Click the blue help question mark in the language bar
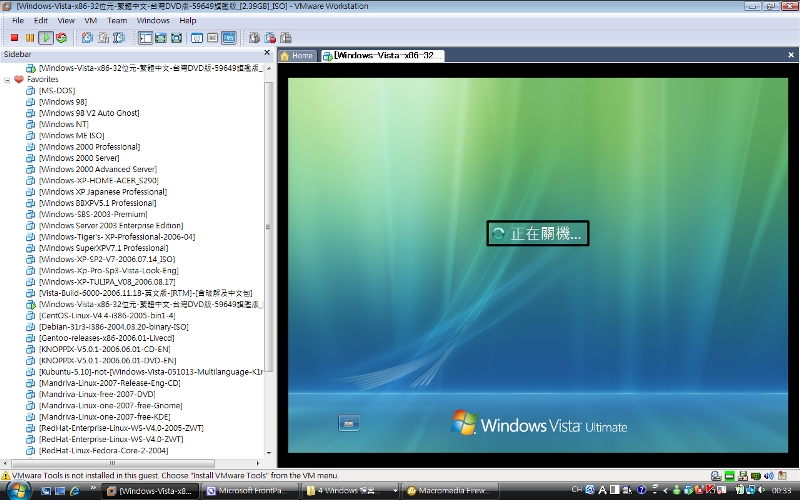 [x=641, y=490]
